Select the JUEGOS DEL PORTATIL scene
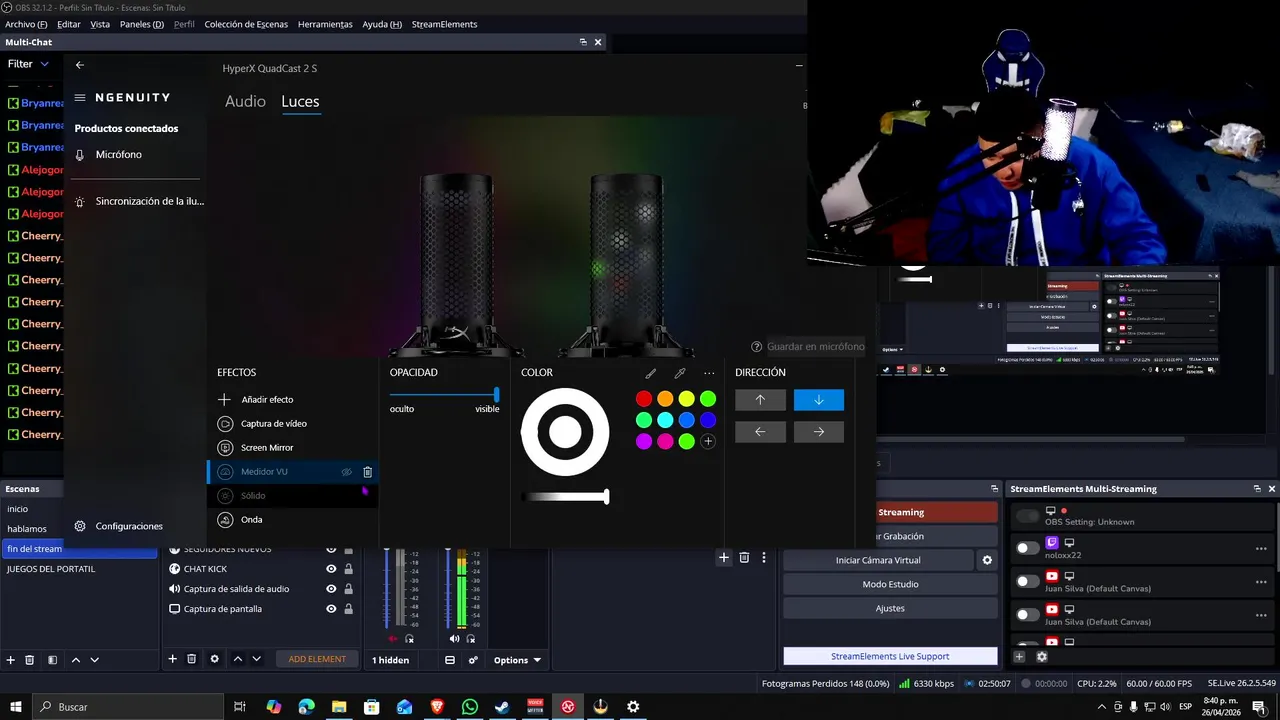The height and width of the screenshot is (720, 1280). click(79, 569)
